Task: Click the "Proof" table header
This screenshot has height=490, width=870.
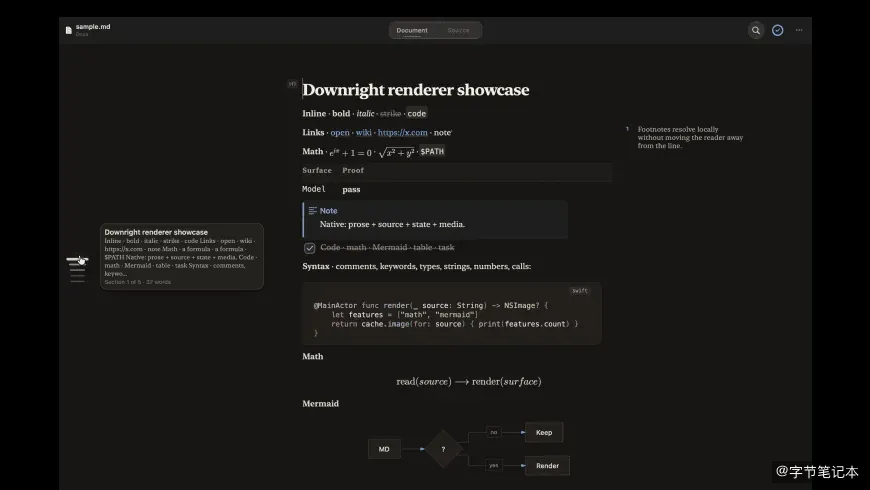Action: click(x=353, y=170)
